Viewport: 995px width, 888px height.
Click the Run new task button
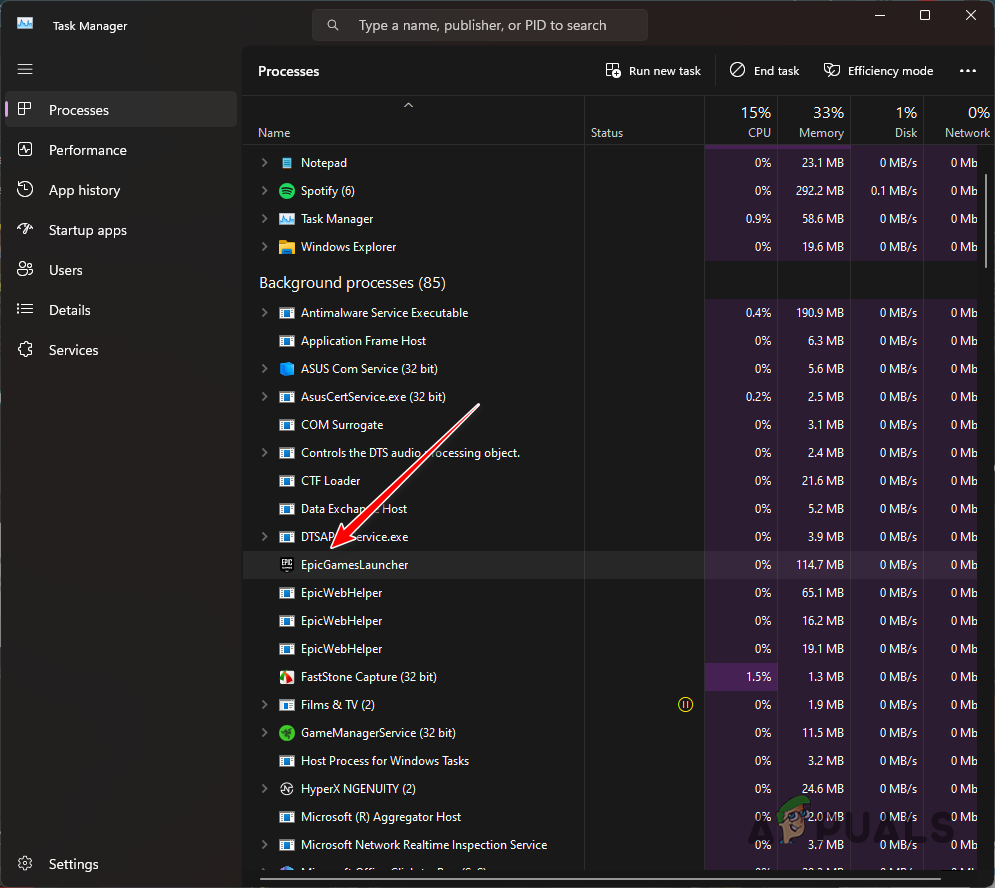652,70
